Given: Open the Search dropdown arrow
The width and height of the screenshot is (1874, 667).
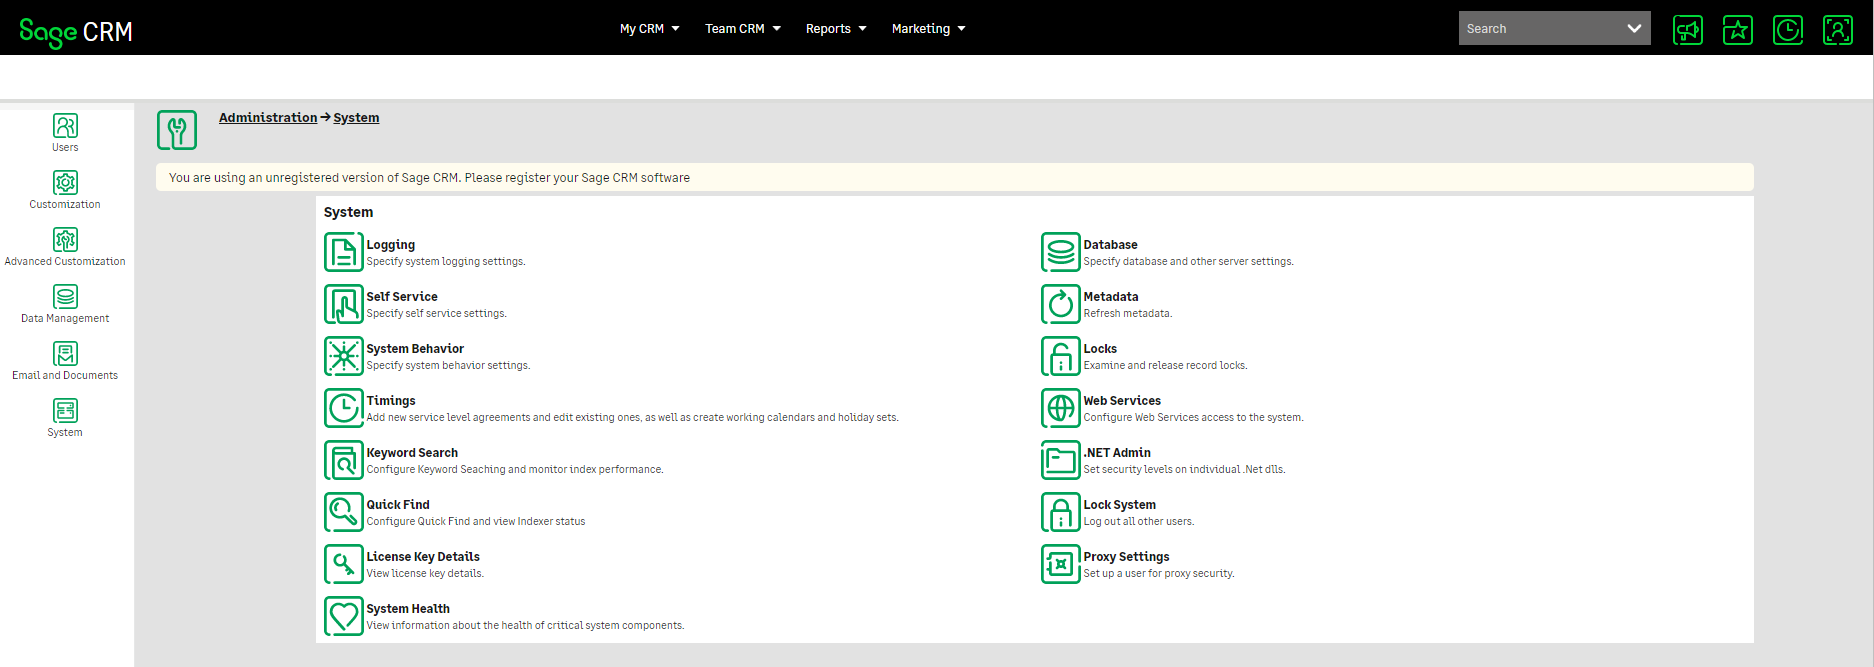Looking at the screenshot, I should coord(1634,28).
